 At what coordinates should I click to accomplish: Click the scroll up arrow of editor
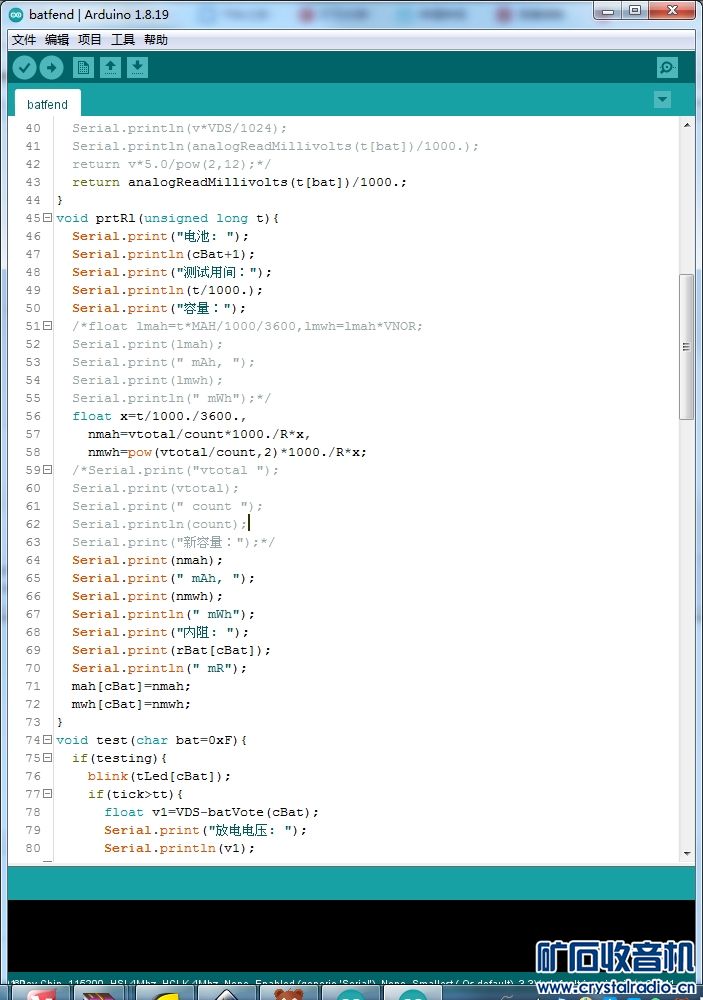(x=686, y=125)
